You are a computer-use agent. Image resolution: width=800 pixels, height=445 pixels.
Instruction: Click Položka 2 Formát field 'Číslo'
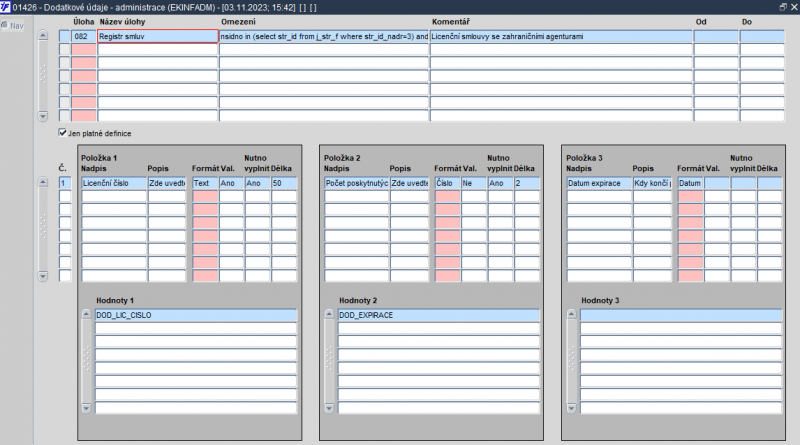pyautogui.click(x=447, y=183)
